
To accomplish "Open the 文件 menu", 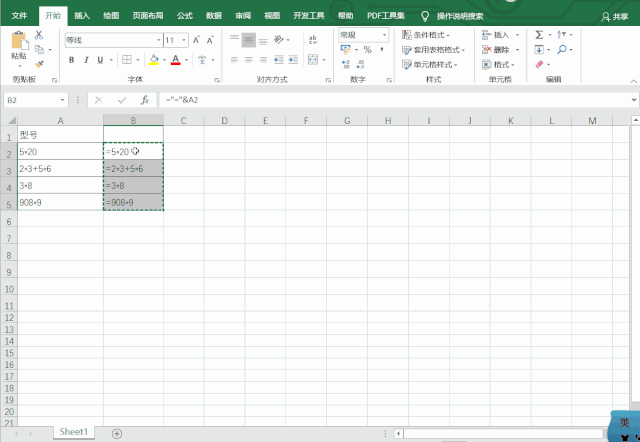I will click(x=19, y=16).
